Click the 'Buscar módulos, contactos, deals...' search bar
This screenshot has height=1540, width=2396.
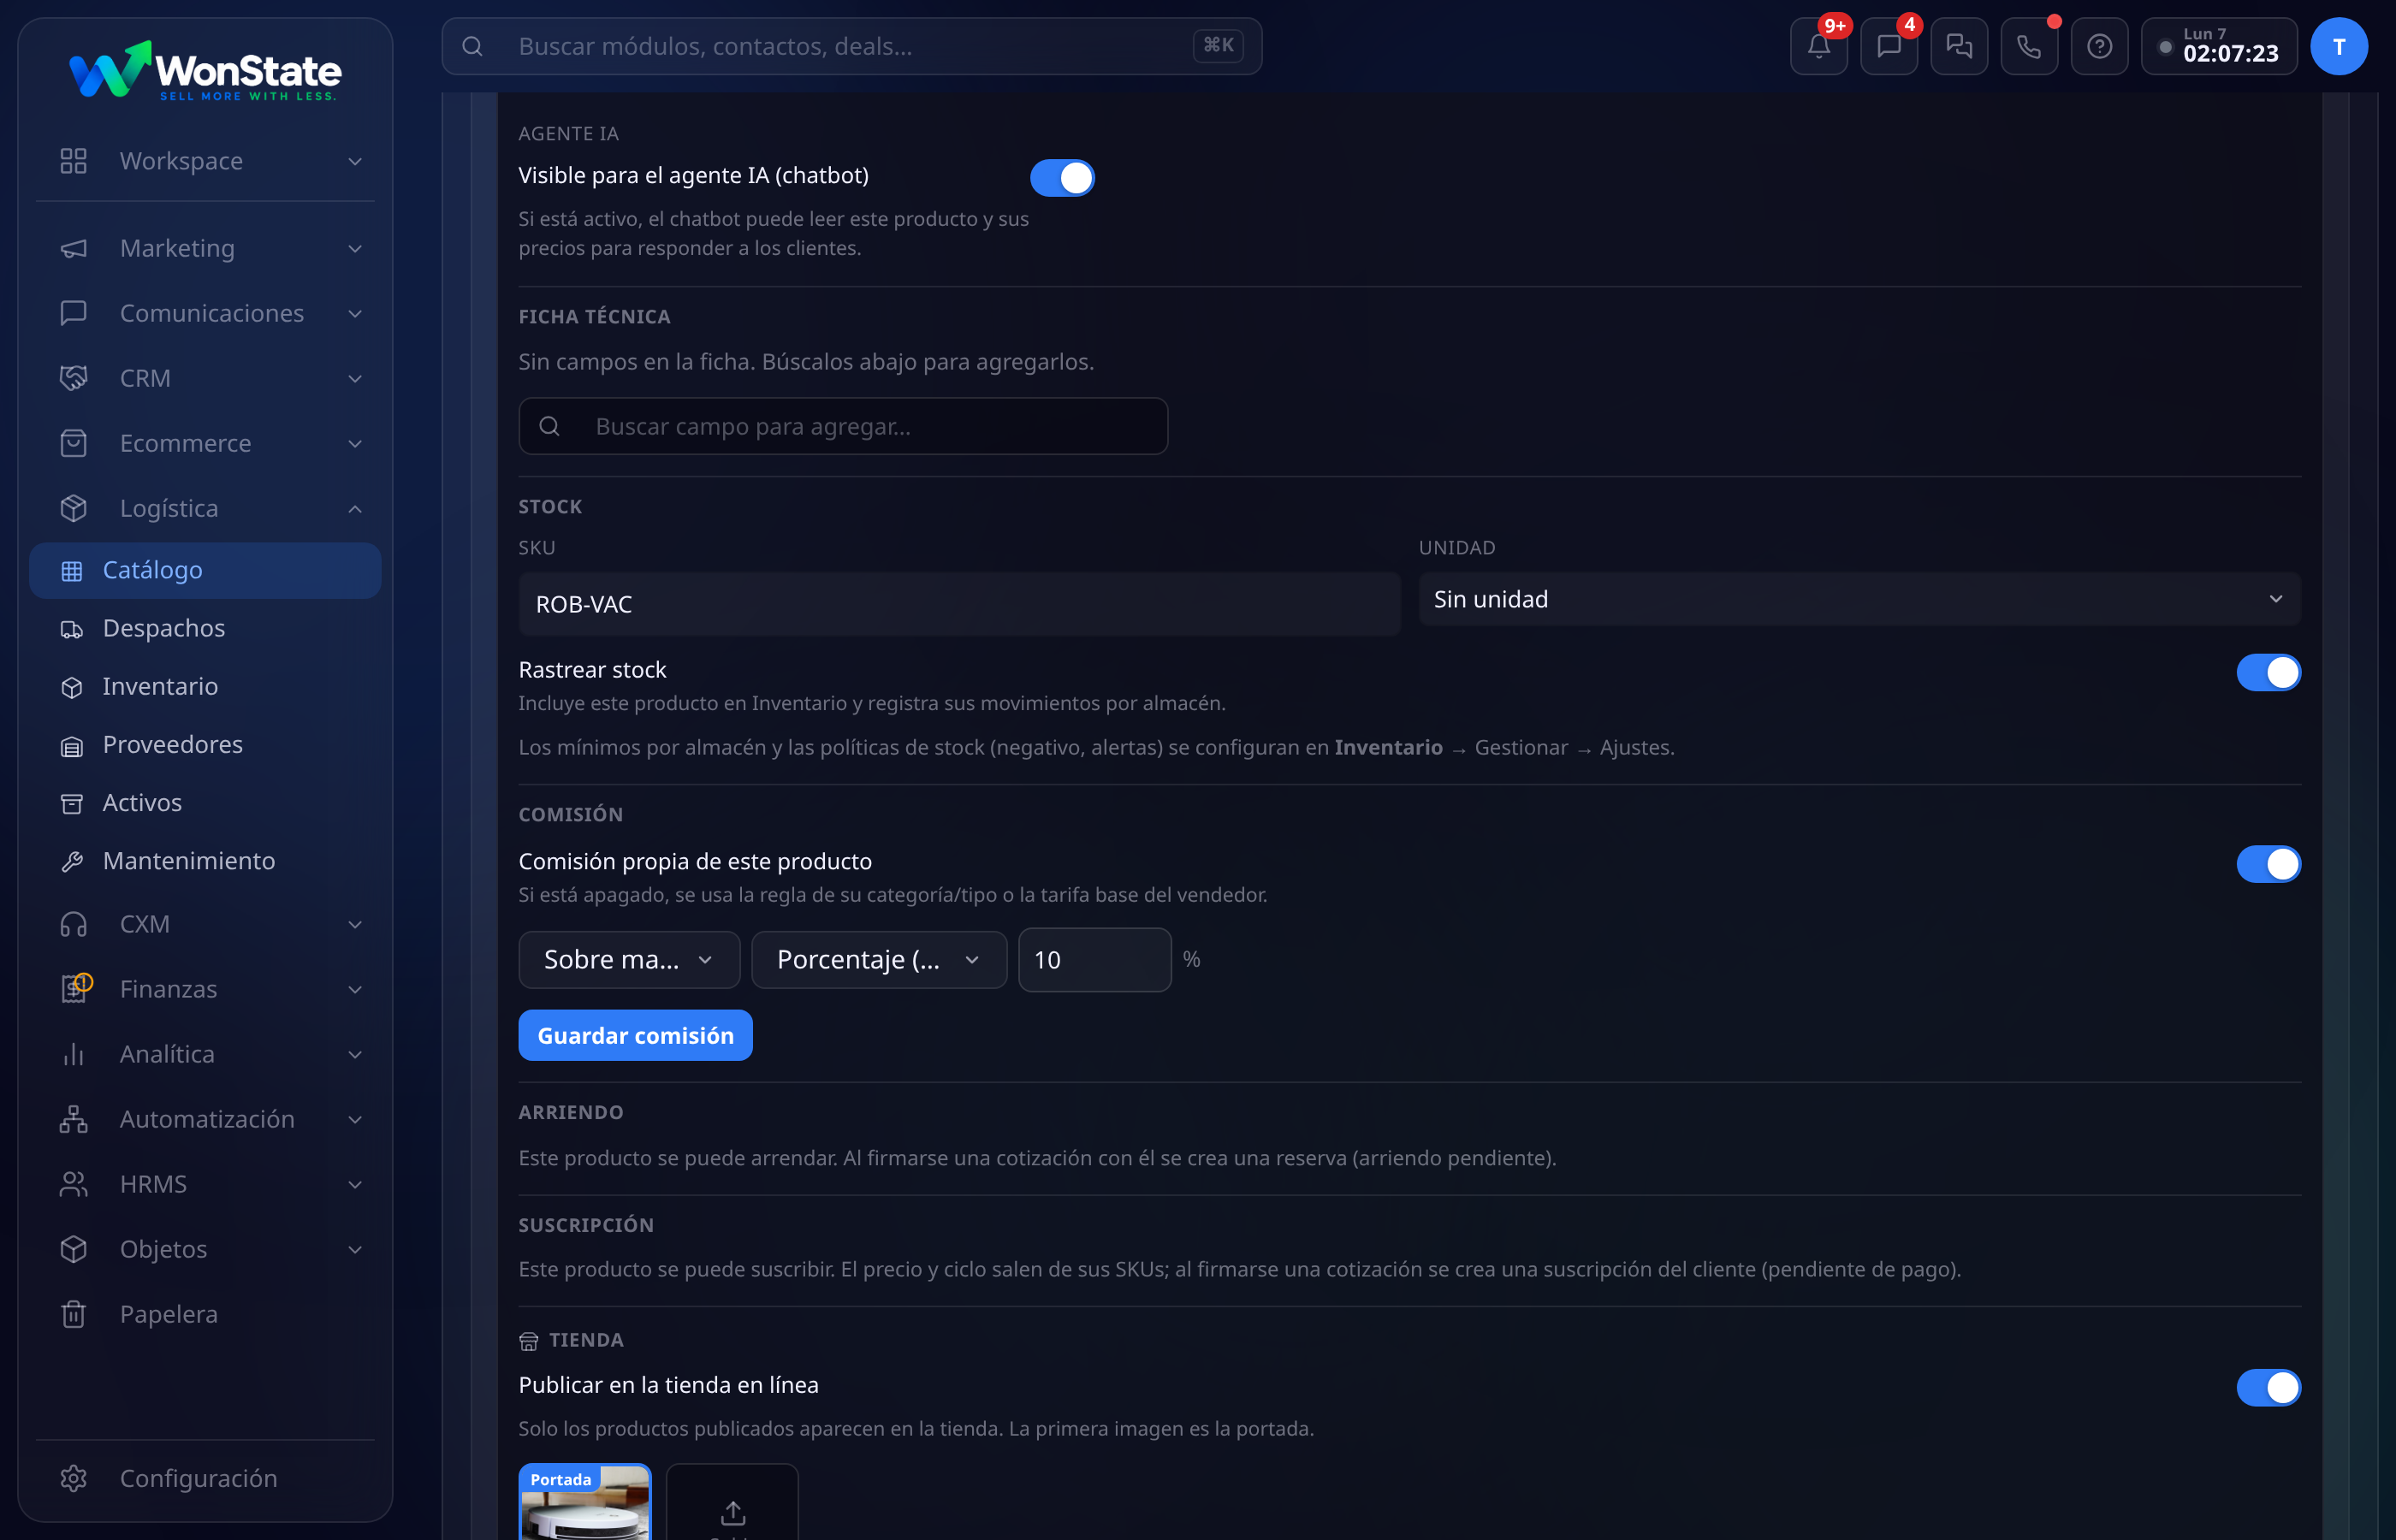click(851, 46)
